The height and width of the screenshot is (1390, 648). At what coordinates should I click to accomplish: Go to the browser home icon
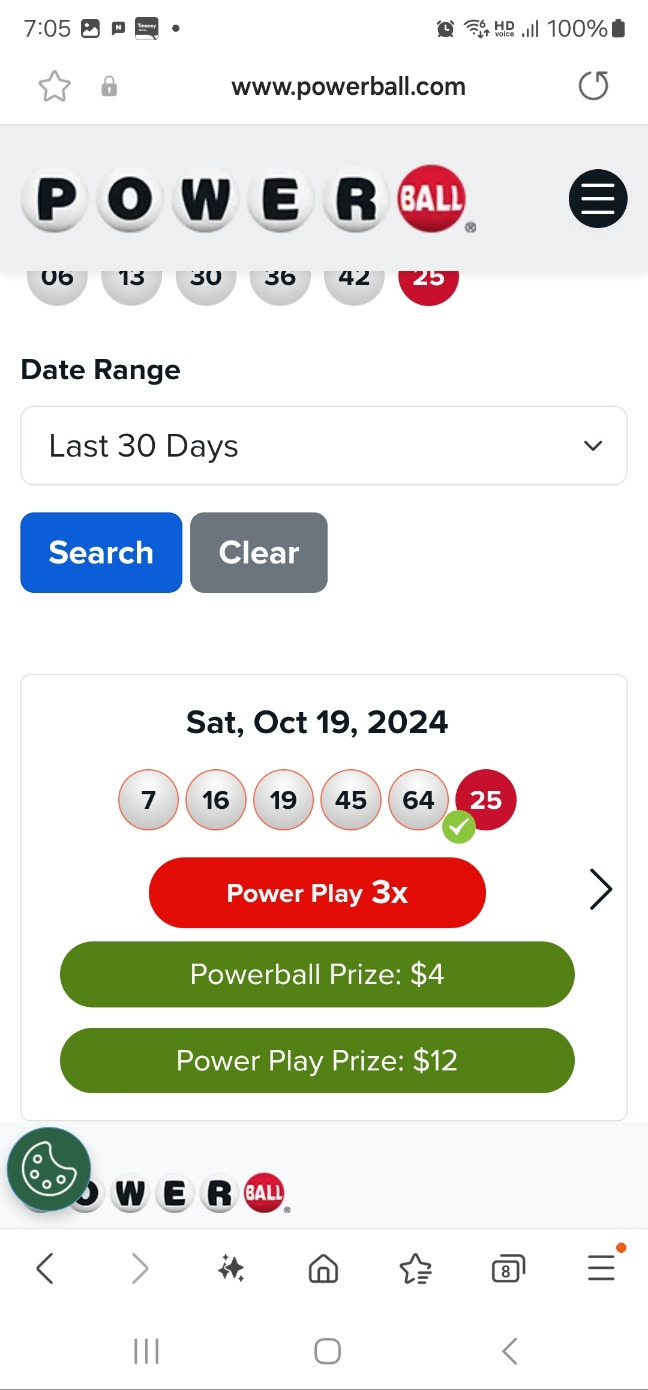[323, 1269]
